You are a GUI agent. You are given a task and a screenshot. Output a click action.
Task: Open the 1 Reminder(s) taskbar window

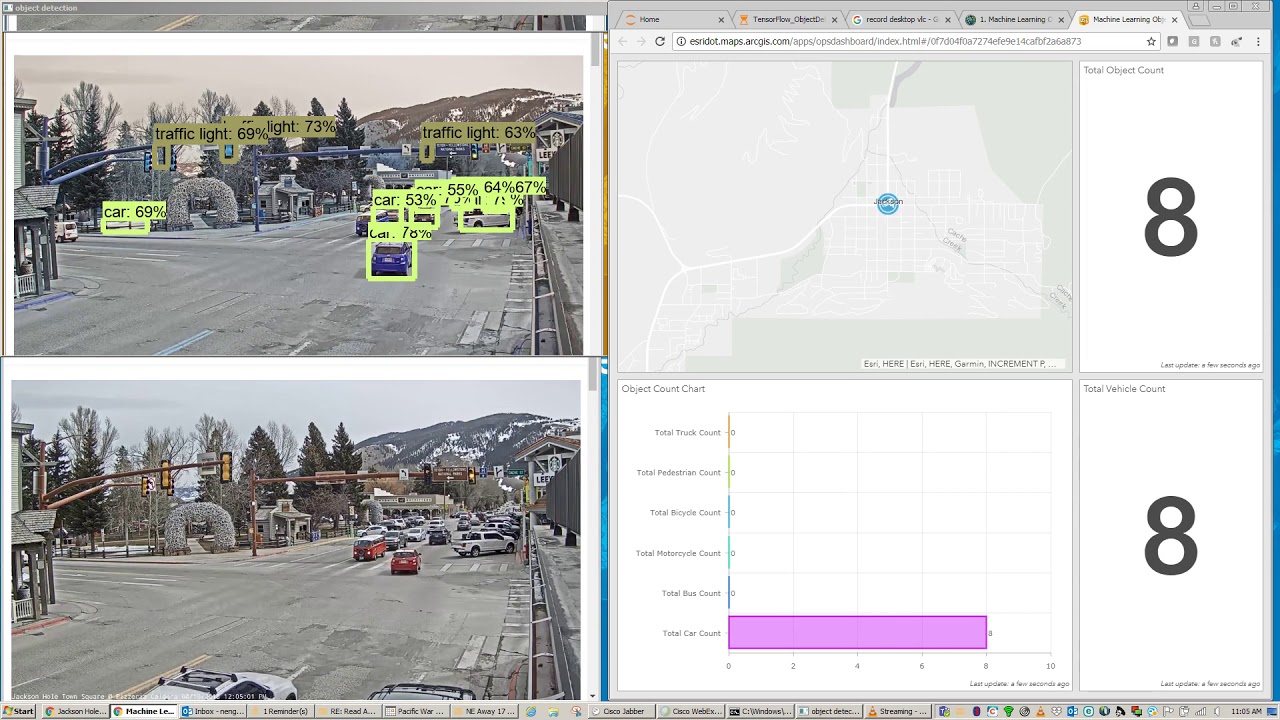pyautogui.click(x=281, y=711)
